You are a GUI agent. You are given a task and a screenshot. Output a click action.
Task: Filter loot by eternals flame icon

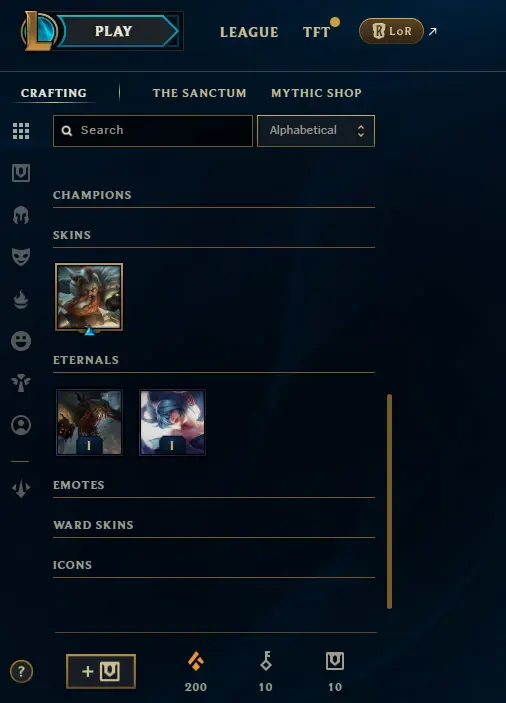[x=21, y=299]
